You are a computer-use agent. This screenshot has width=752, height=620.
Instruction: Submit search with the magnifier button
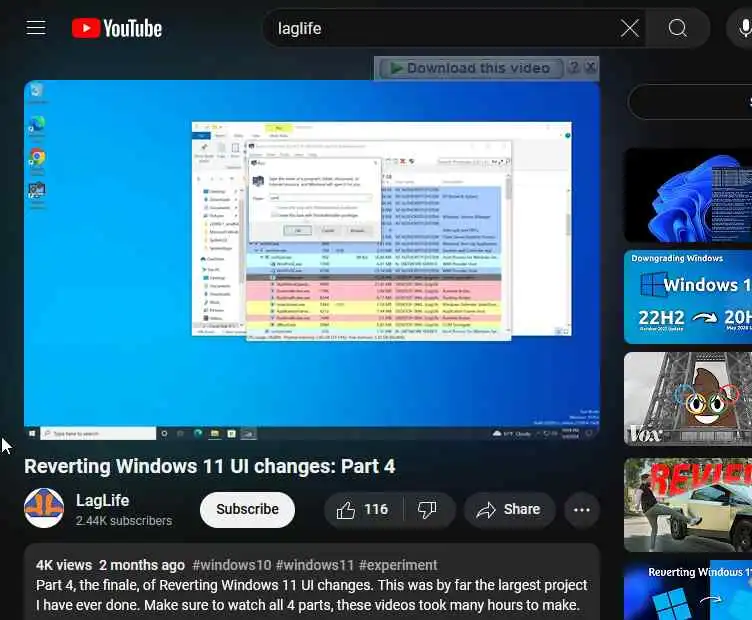(x=678, y=28)
